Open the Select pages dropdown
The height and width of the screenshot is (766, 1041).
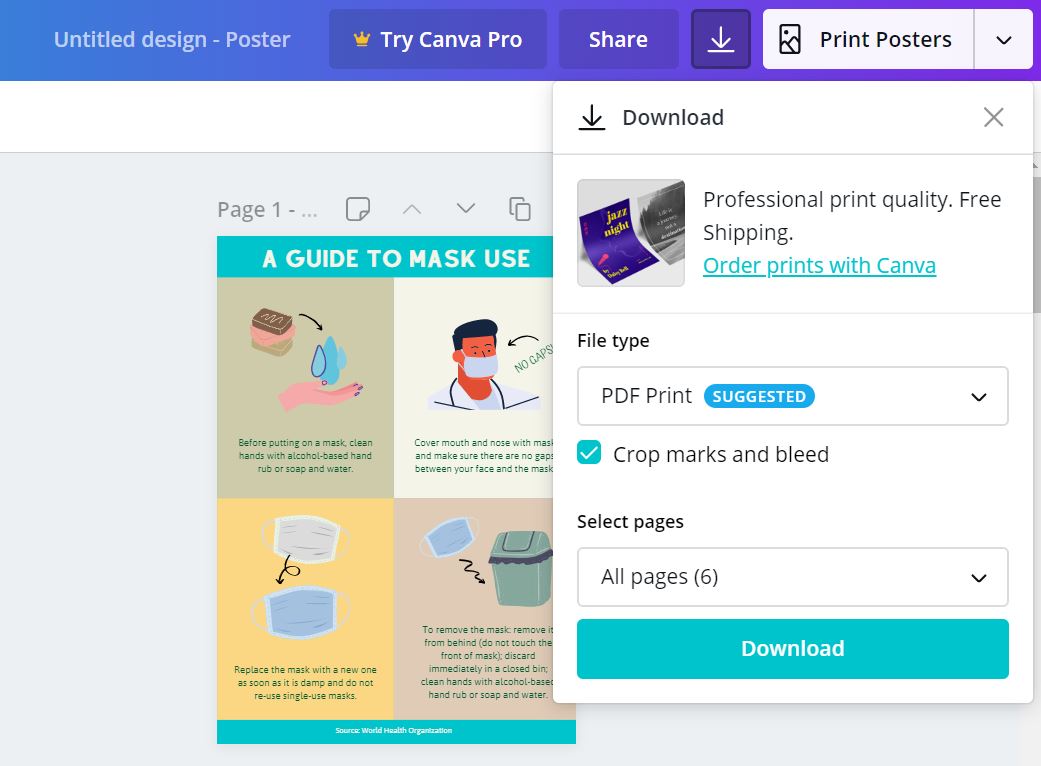tap(792, 577)
